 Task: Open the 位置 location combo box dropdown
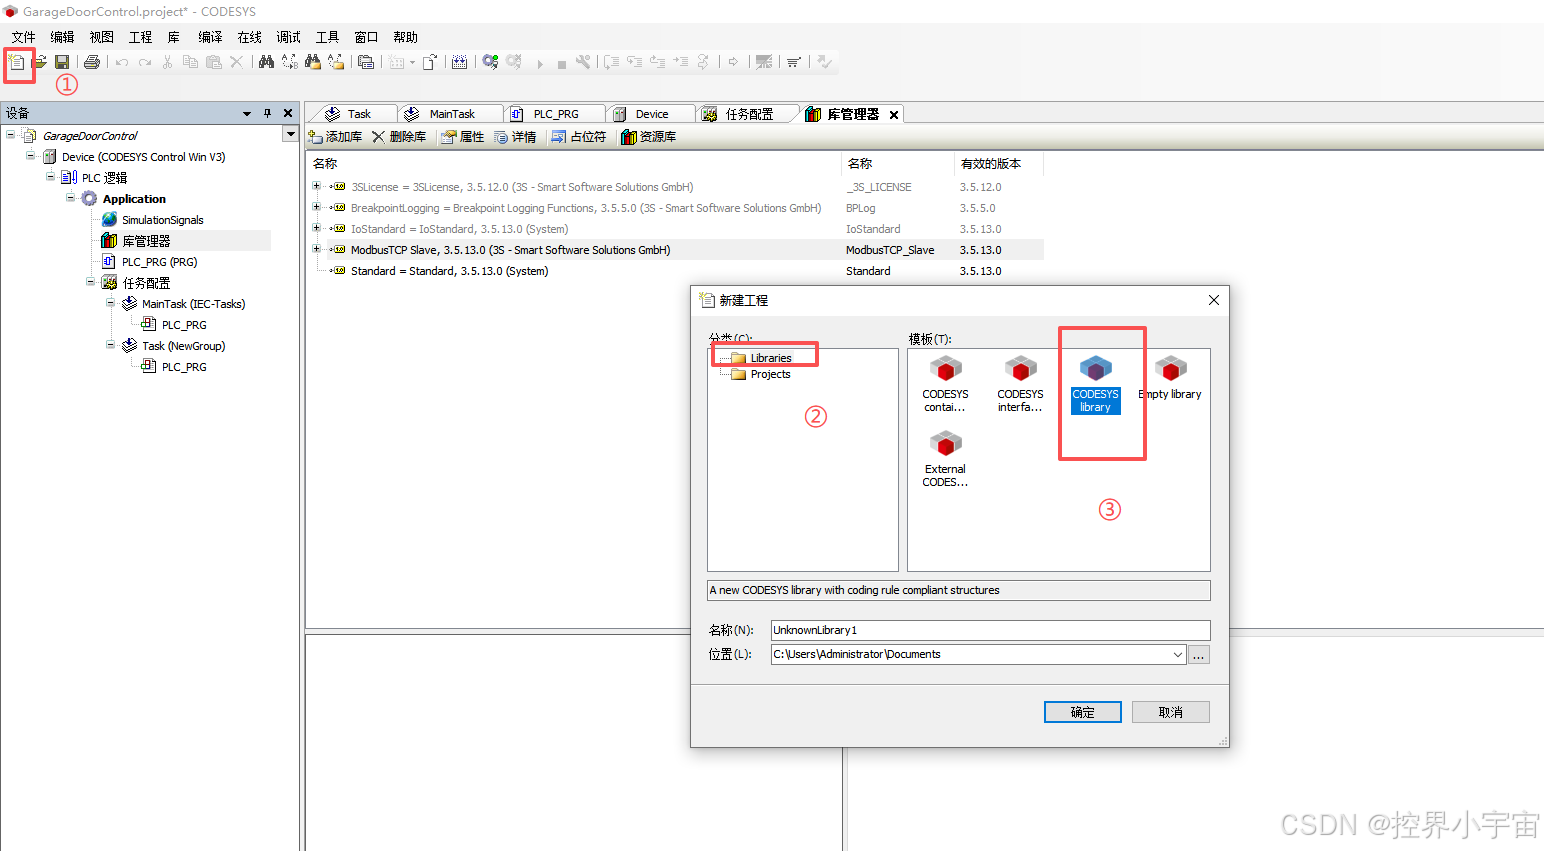tap(1178, 655)
